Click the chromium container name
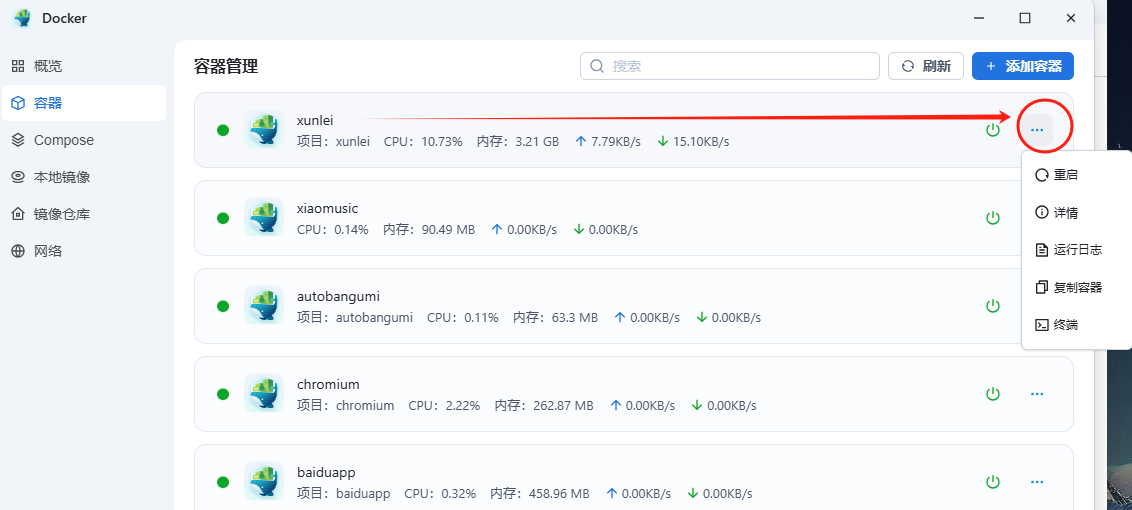The image size is (1132, 510). point(328,384)
